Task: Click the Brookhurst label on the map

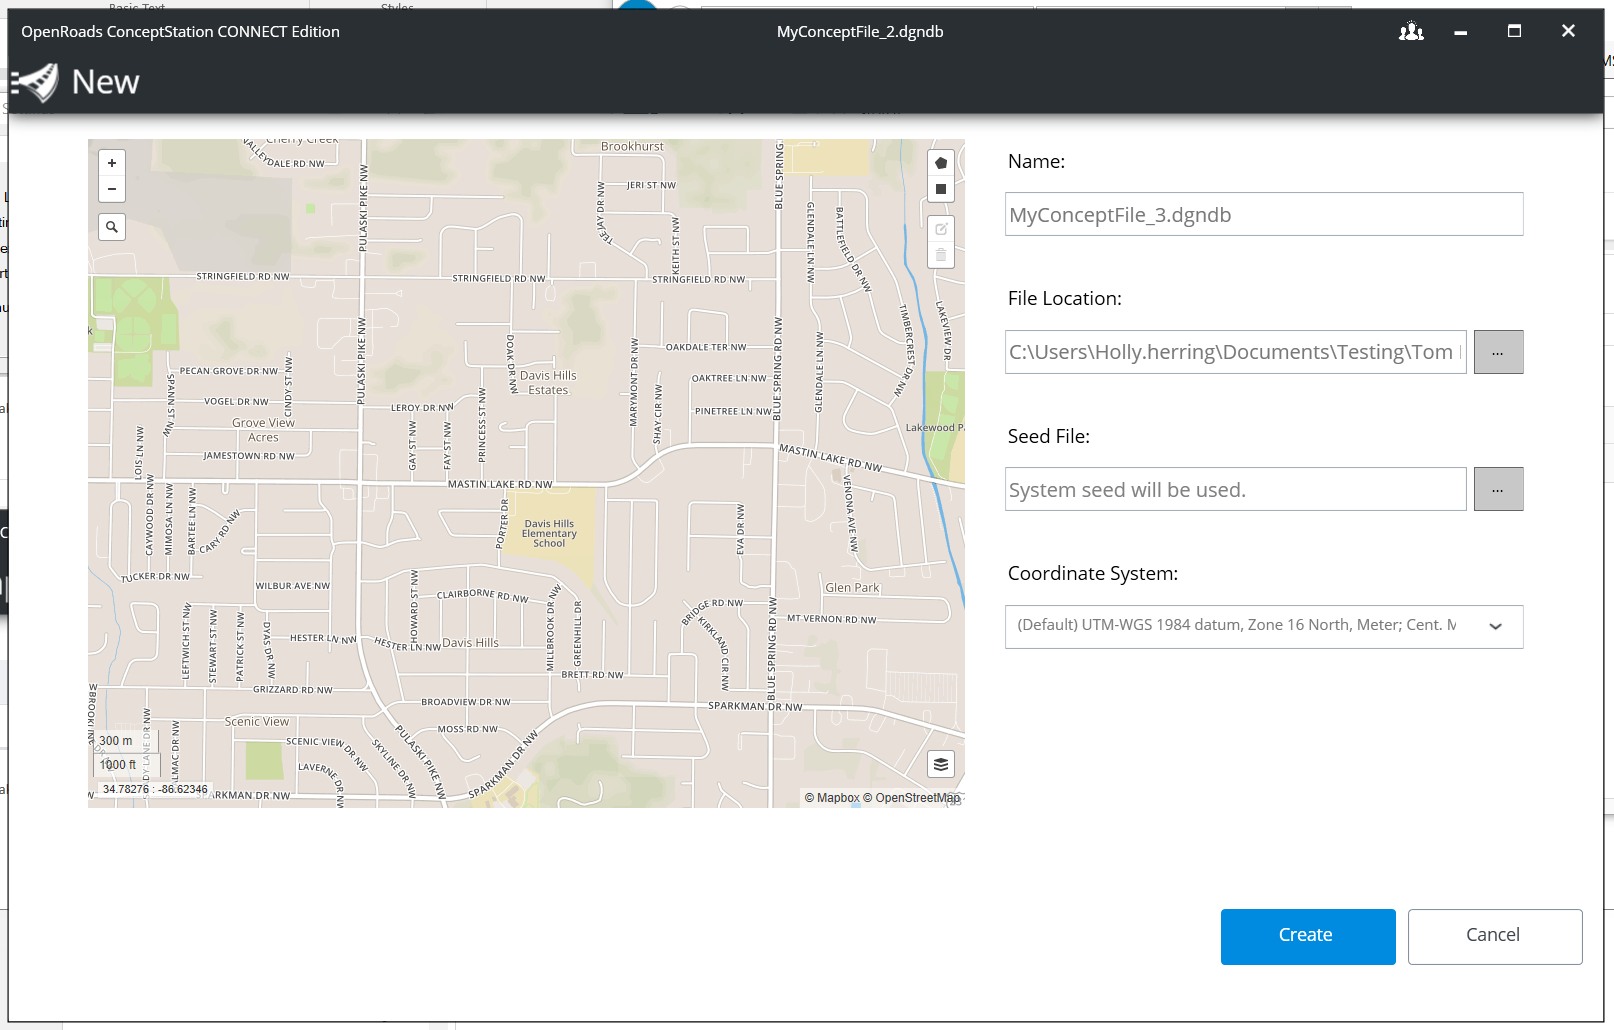Action: tap(632, 147)
